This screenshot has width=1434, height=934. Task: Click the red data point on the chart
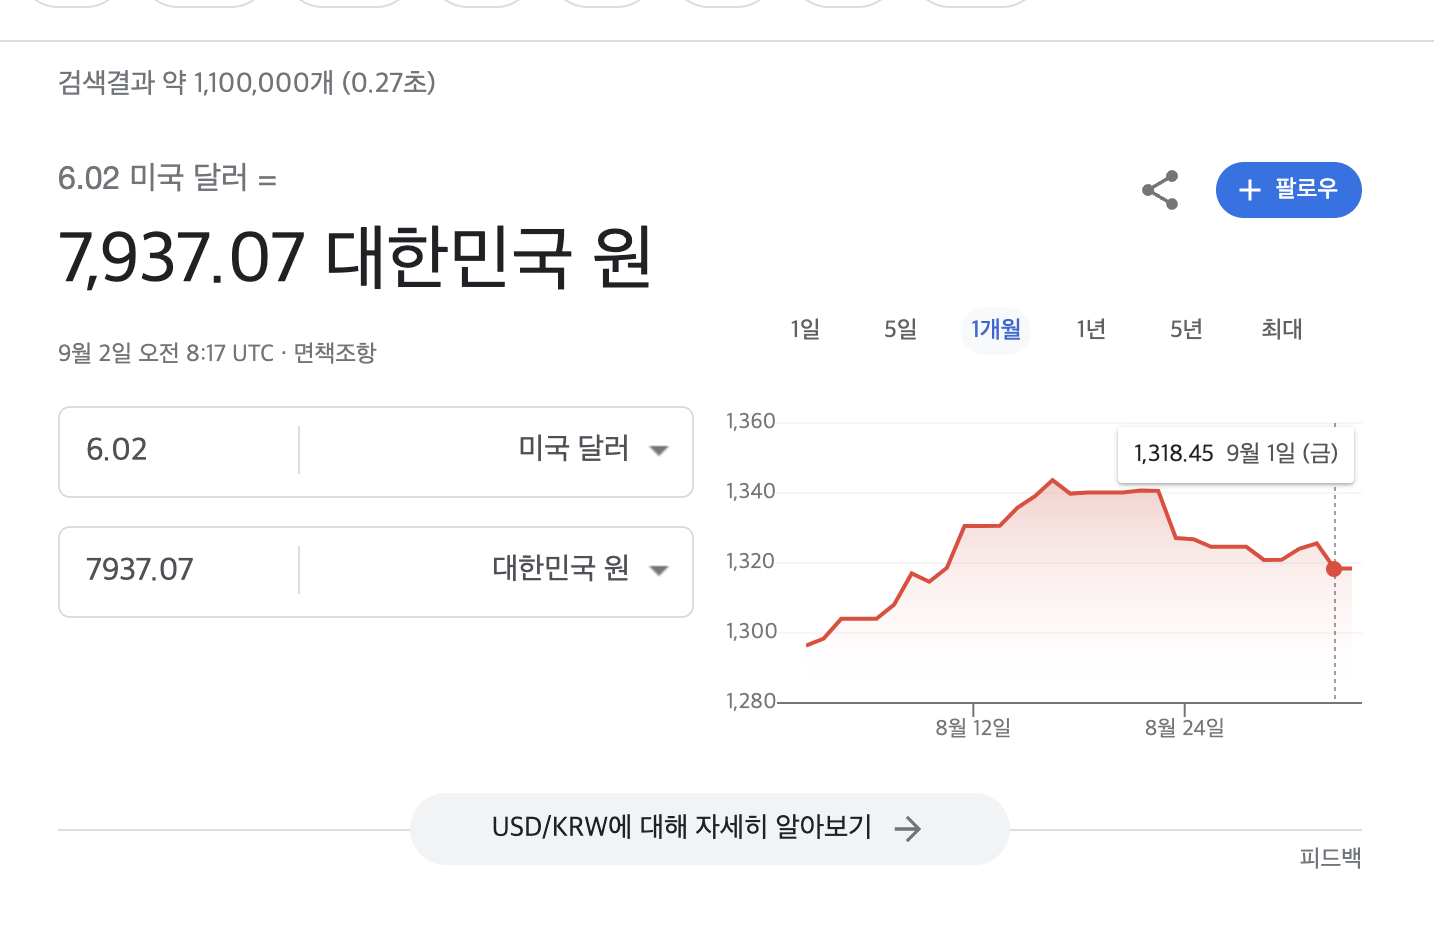(x=1334, y=569)
